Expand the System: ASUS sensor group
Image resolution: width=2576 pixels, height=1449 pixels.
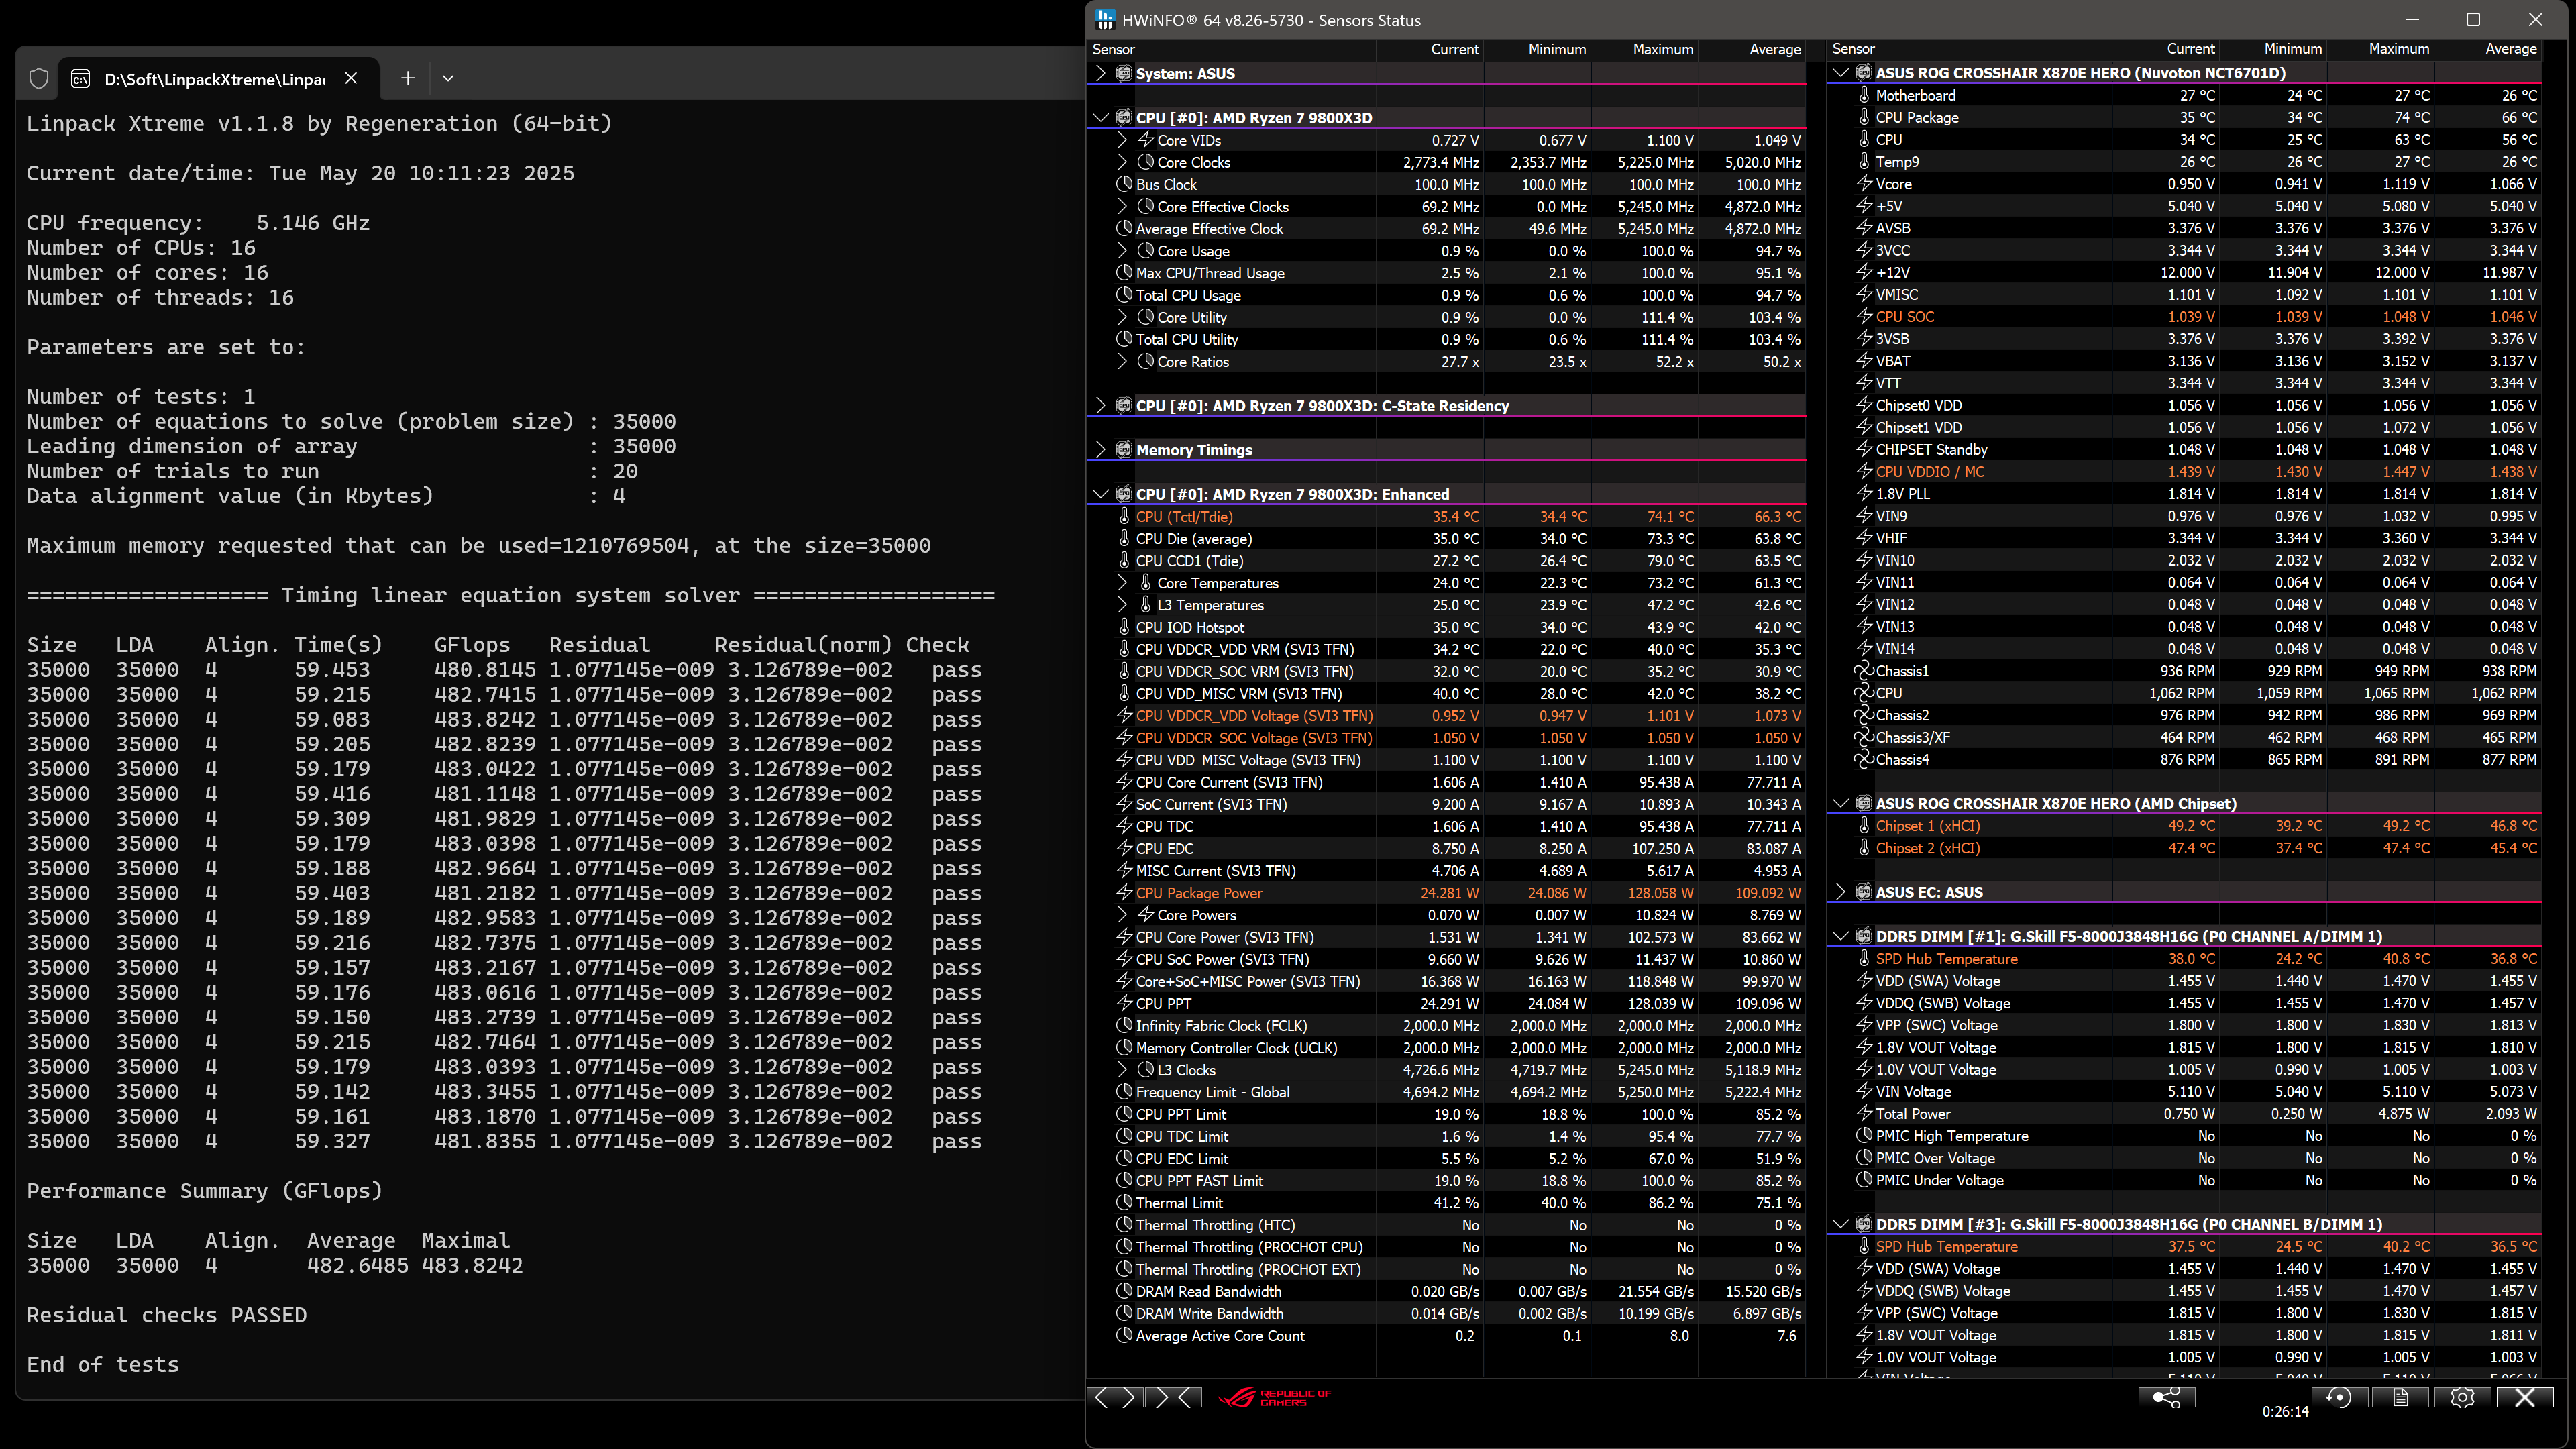[1101, 73]
